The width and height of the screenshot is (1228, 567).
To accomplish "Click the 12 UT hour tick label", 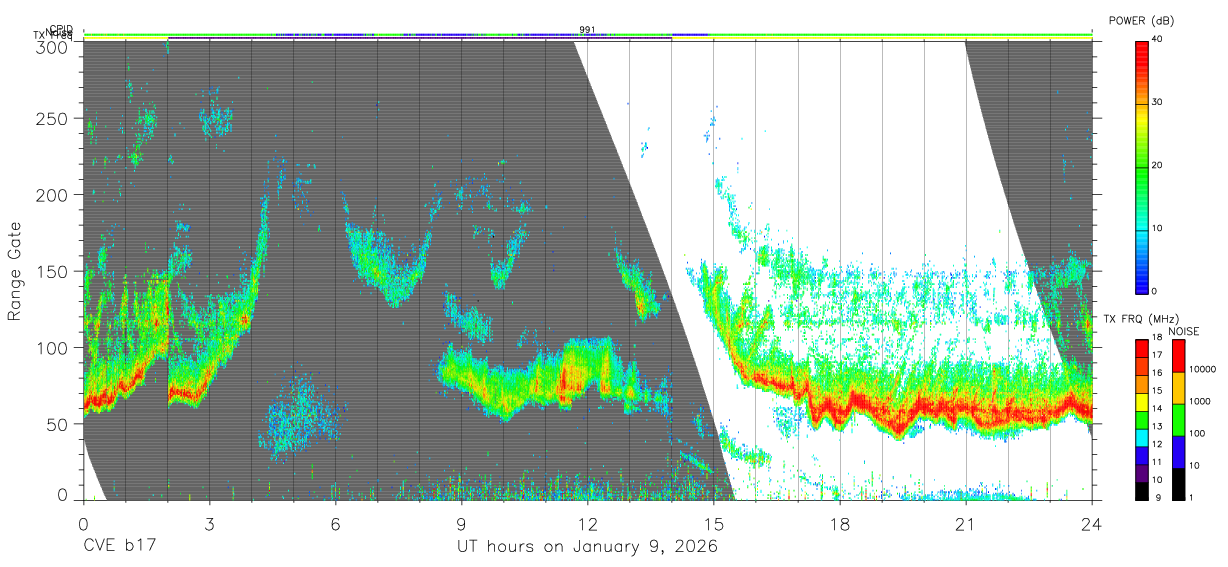I will [588, 524].
